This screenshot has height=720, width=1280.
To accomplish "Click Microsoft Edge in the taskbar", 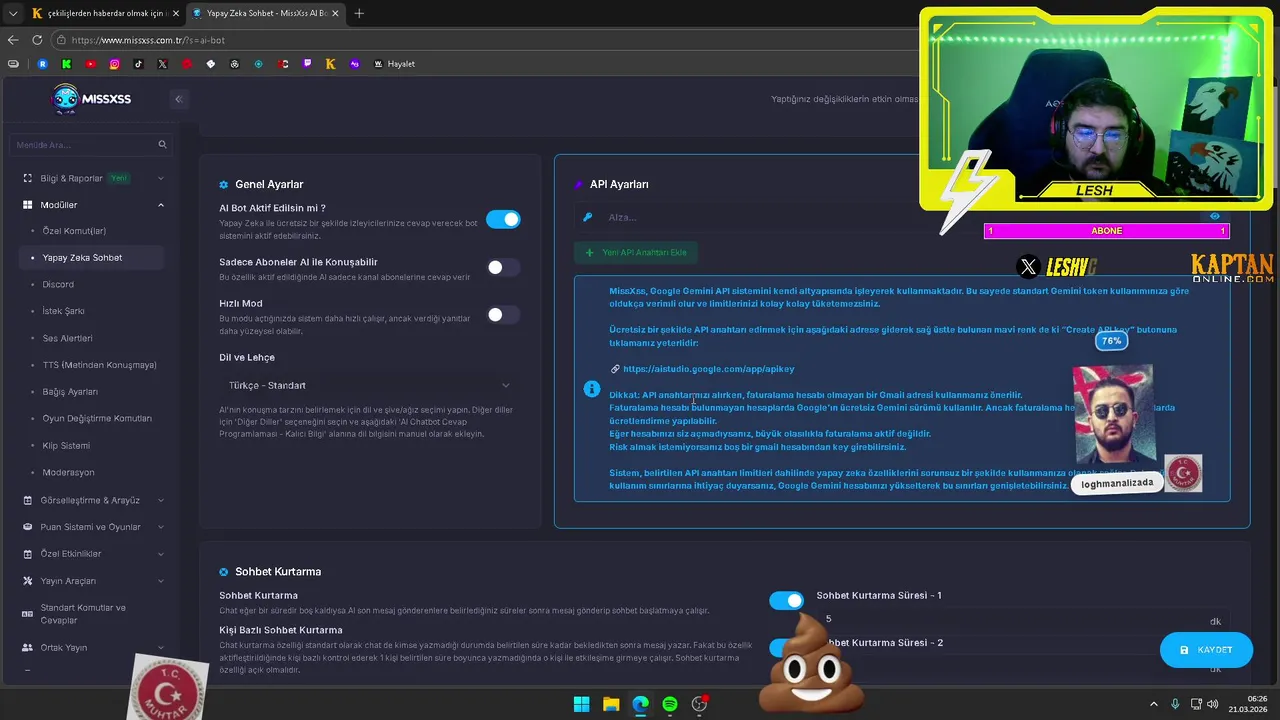I will coord(640,704).
